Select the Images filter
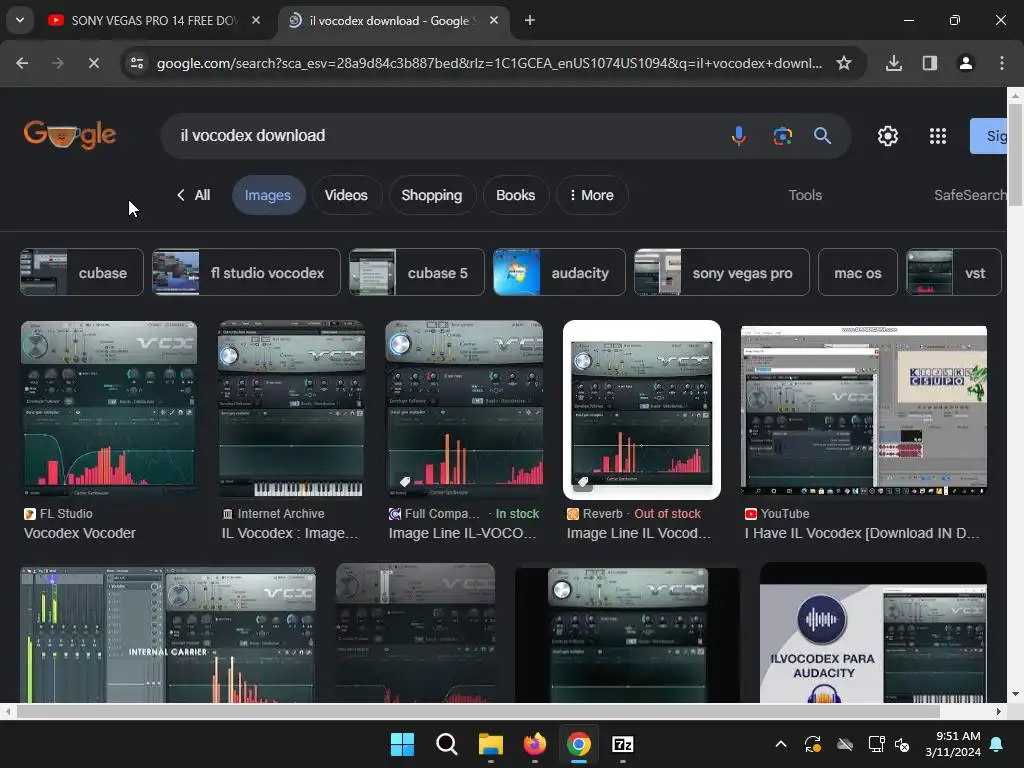Screen dimensions: 1024x768 (268, 195)
